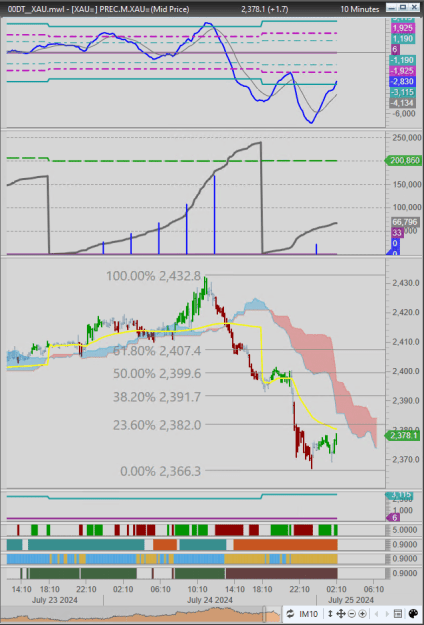Click the 61.80% 2,407.4 Fibonacci label
The width and height of the screenshot is (424, 625).
coord(157,351)
